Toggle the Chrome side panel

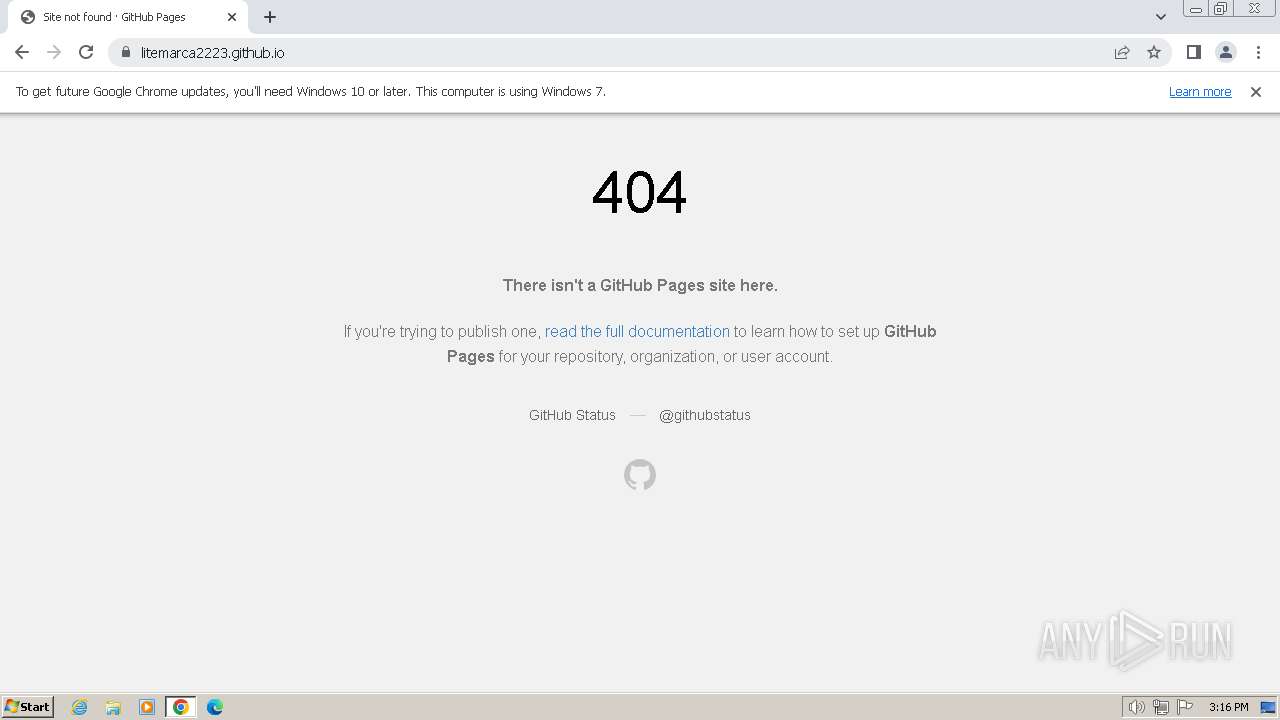click(1193, 52)
